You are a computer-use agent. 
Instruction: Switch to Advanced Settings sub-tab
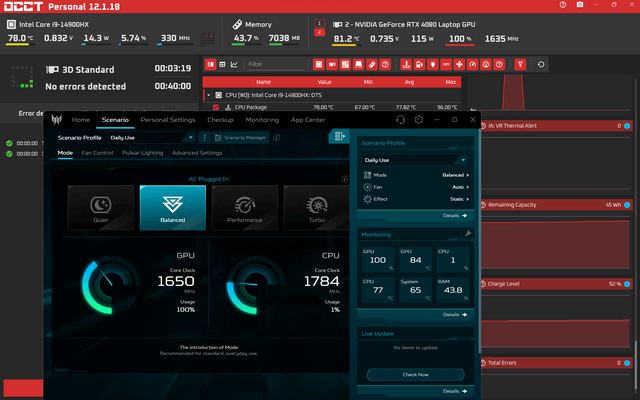pos(197,153)
